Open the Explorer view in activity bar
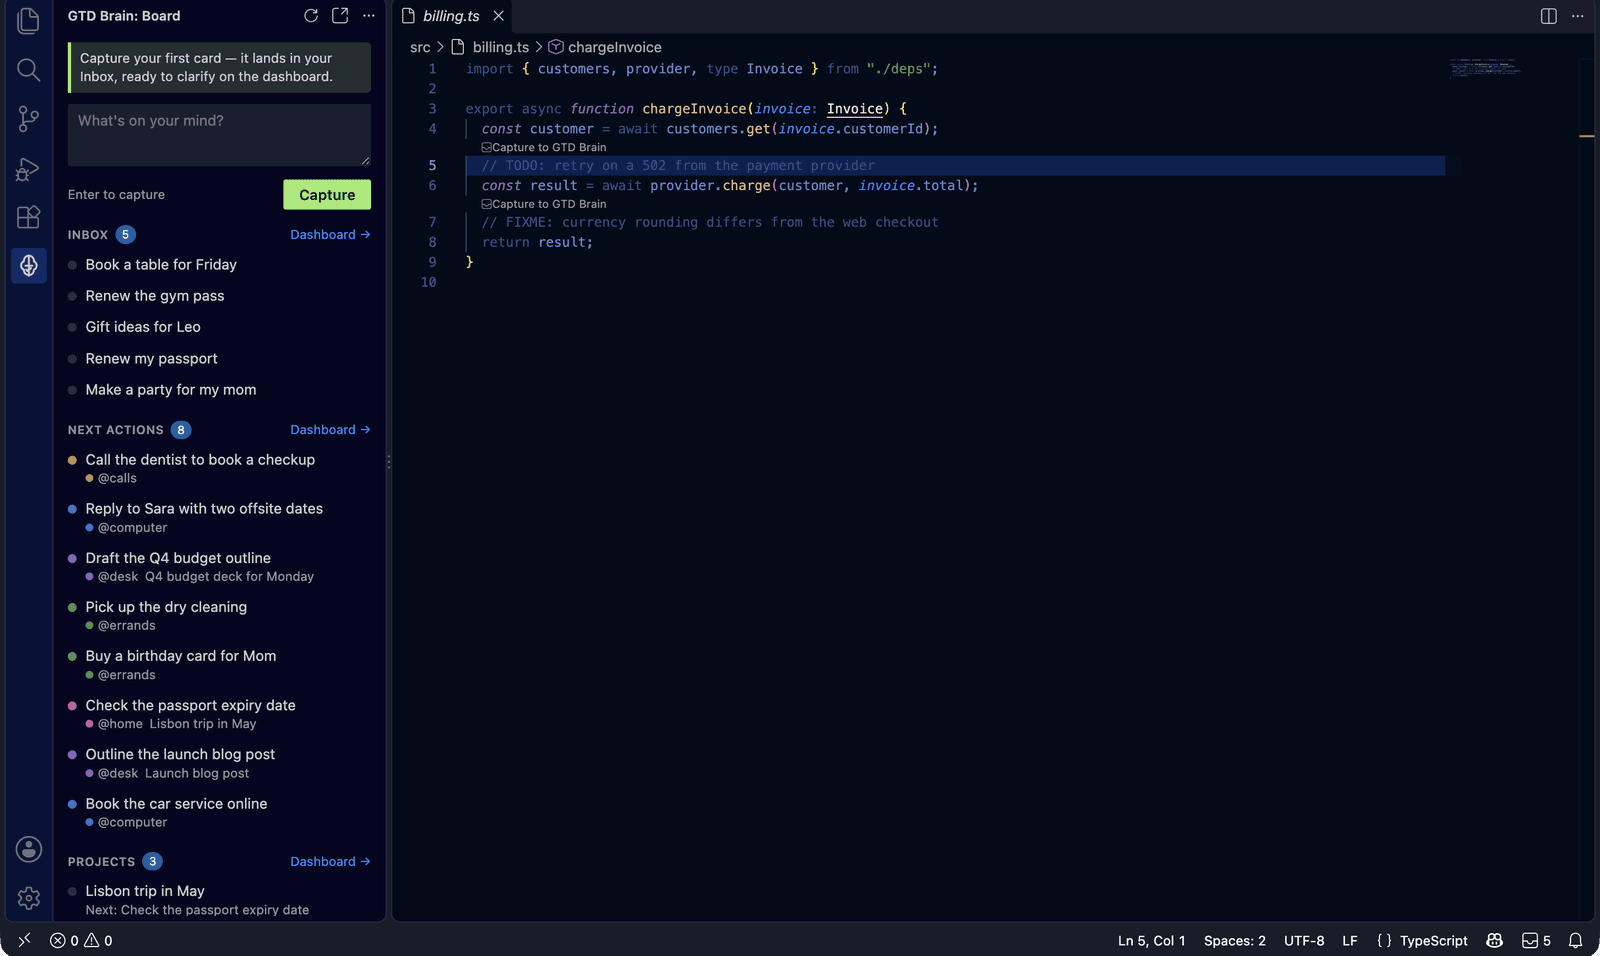 pos(28,20)
